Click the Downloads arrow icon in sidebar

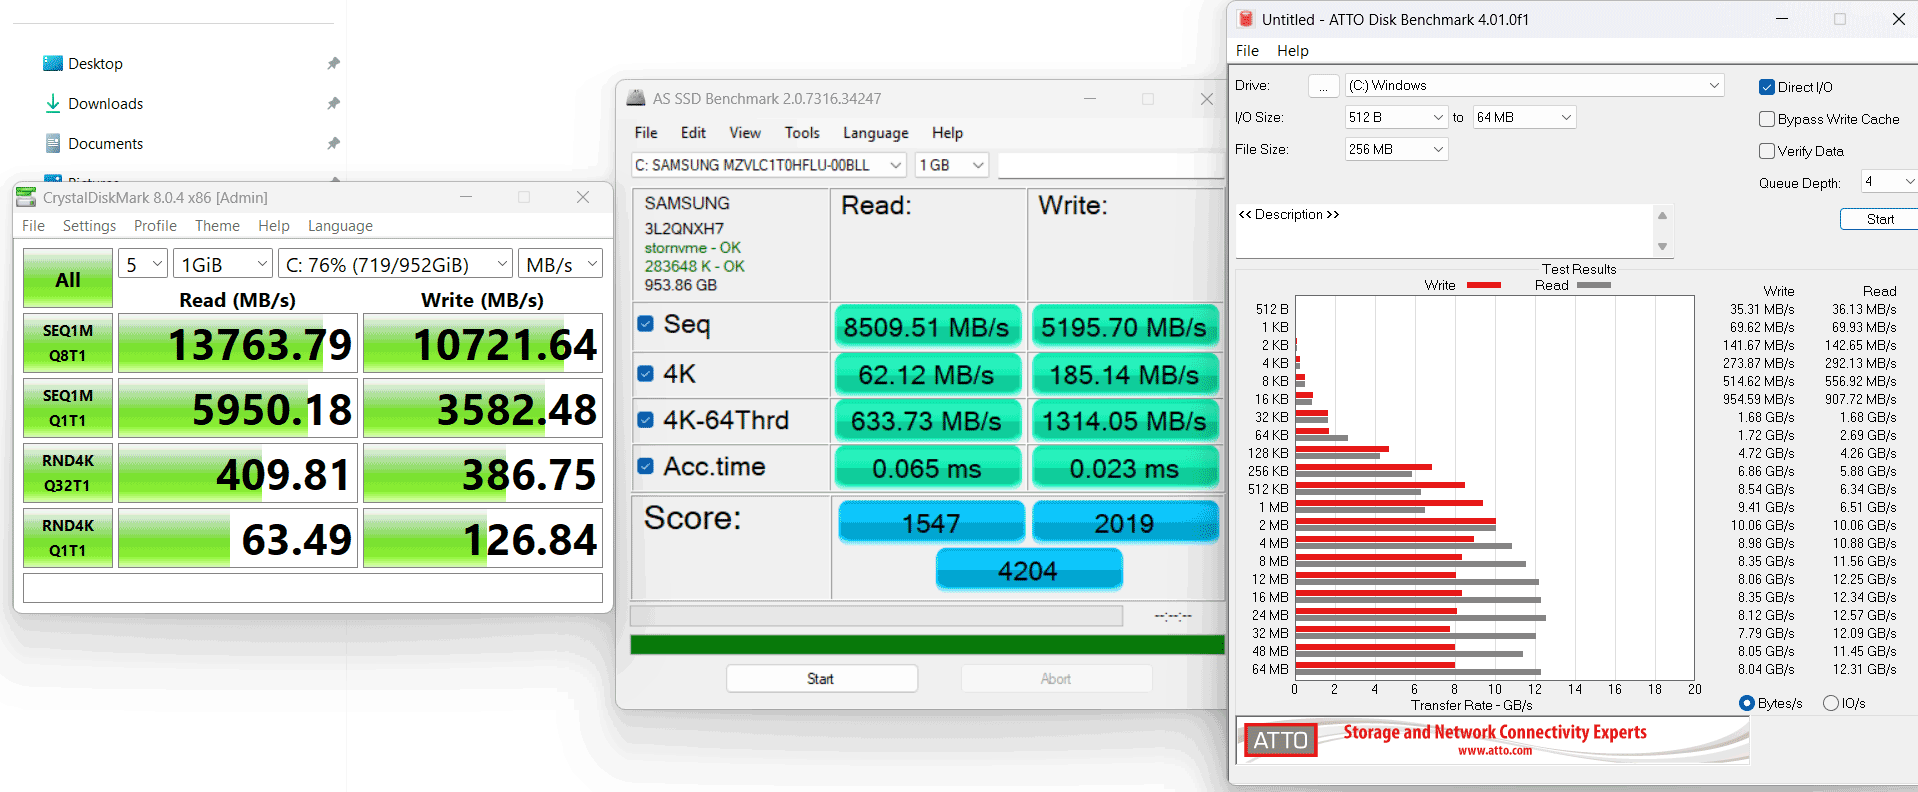coord(53,103)
